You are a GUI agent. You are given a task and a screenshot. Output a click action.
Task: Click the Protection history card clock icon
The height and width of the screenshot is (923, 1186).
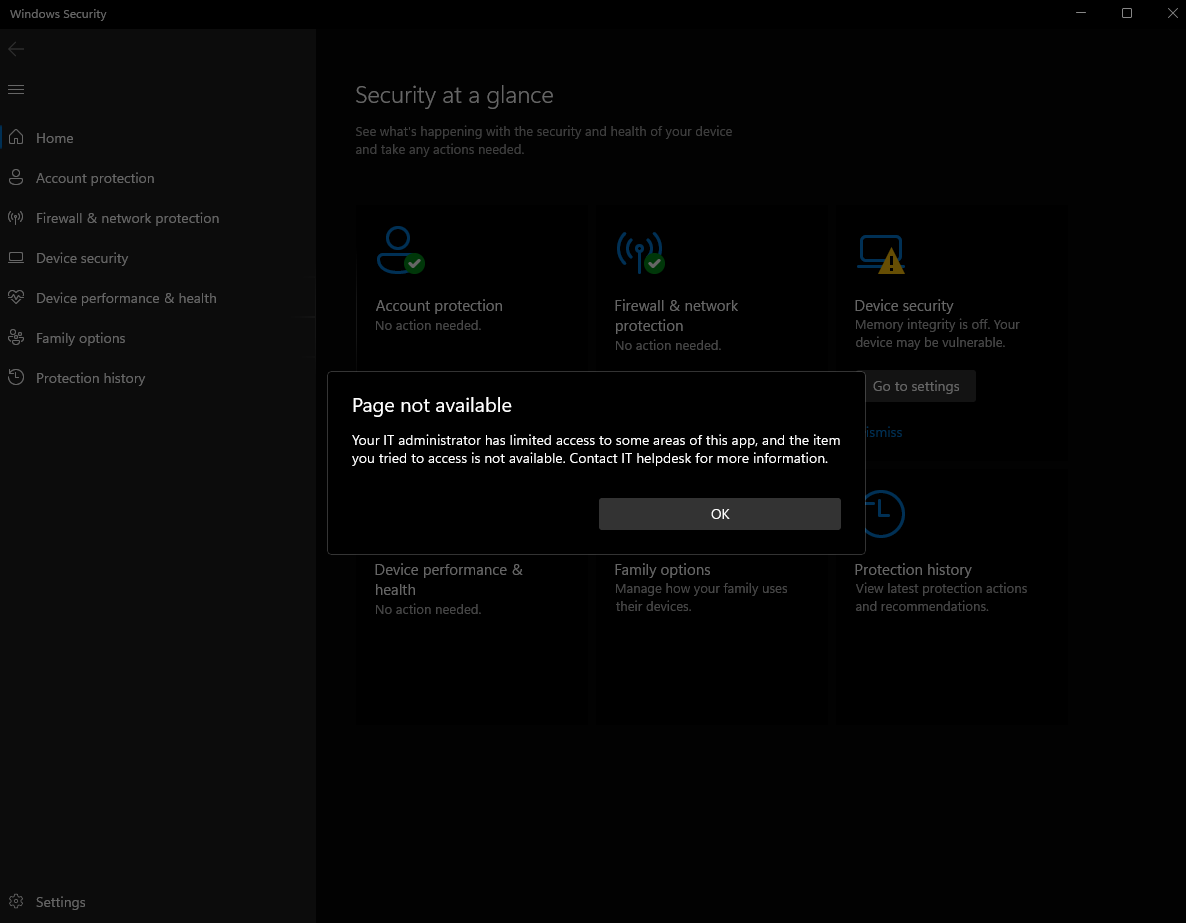click(x=882, y=513)
